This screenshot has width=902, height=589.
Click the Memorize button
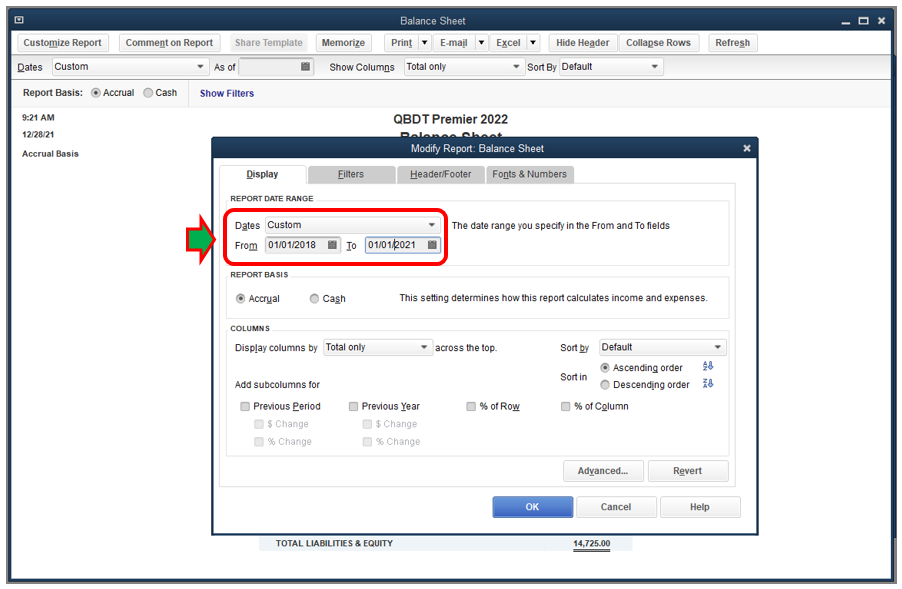point(343,43)
